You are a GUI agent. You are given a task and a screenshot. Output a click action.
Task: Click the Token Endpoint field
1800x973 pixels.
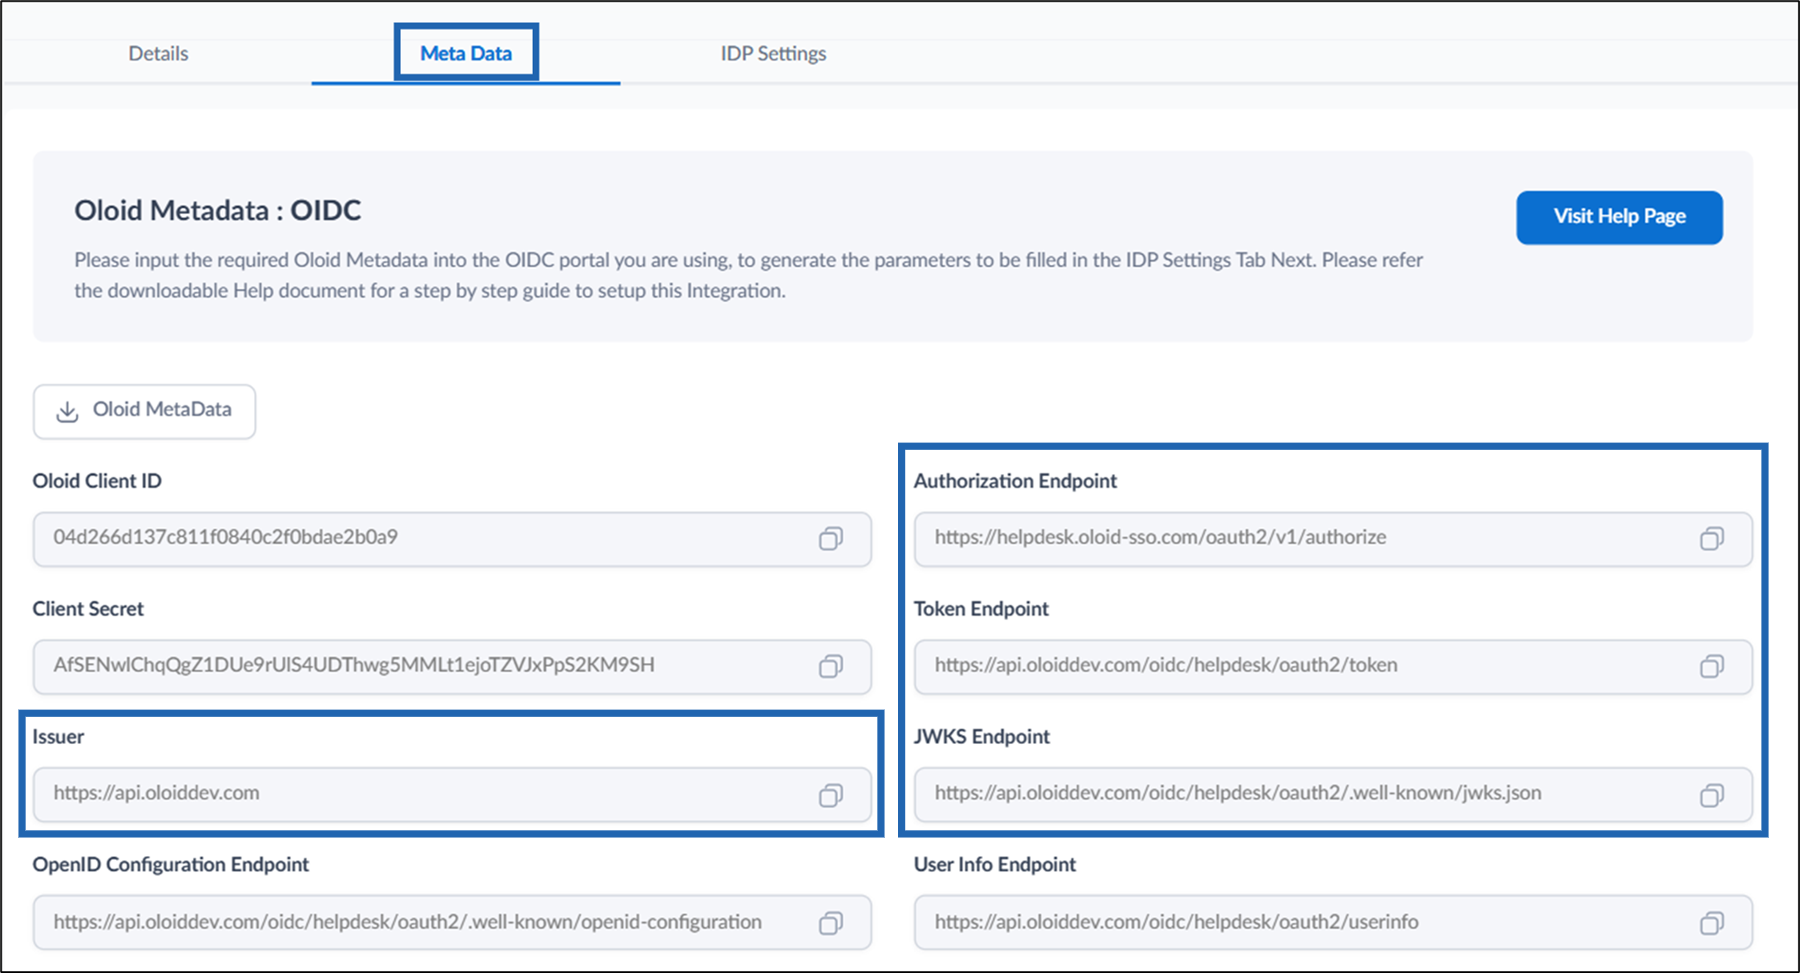pyautogui.click(x=1333, y=667)
